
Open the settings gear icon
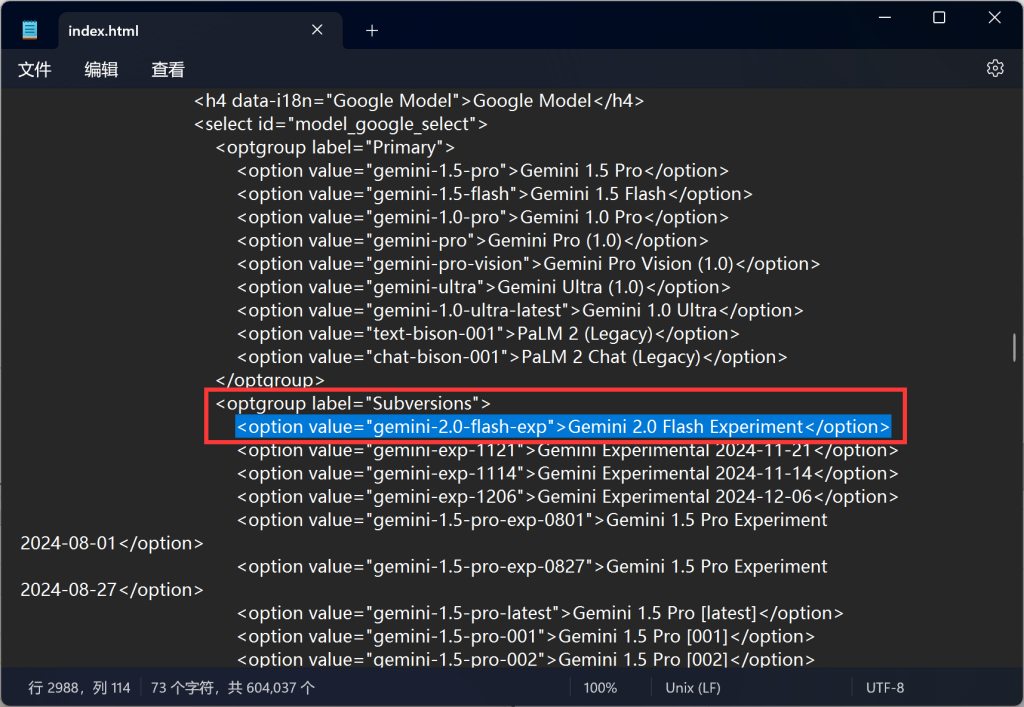[x=995, y=68]
